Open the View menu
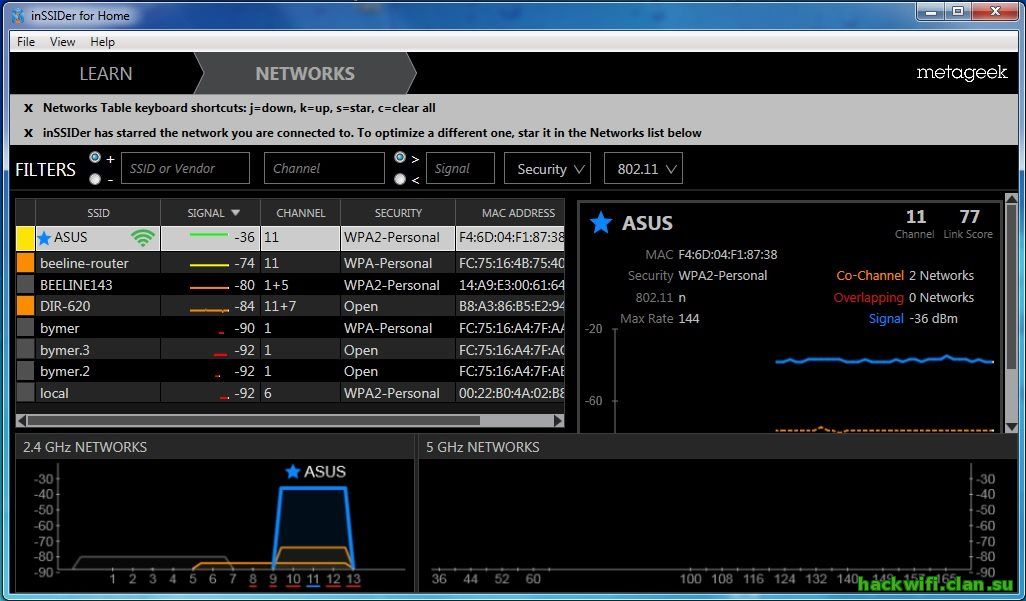Image resolution: width=1026 pixels, height=601 pixels. [62, 42]
